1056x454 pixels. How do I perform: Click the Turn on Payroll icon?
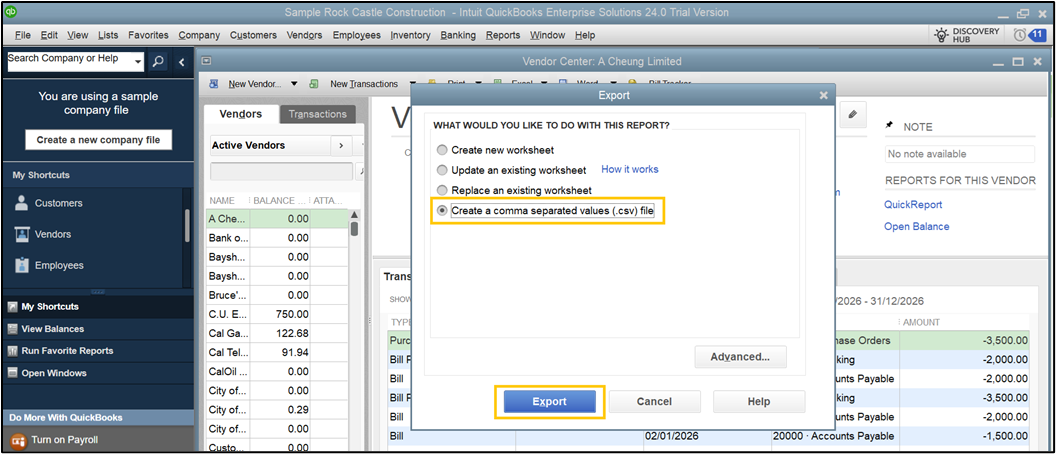point(18,440)
